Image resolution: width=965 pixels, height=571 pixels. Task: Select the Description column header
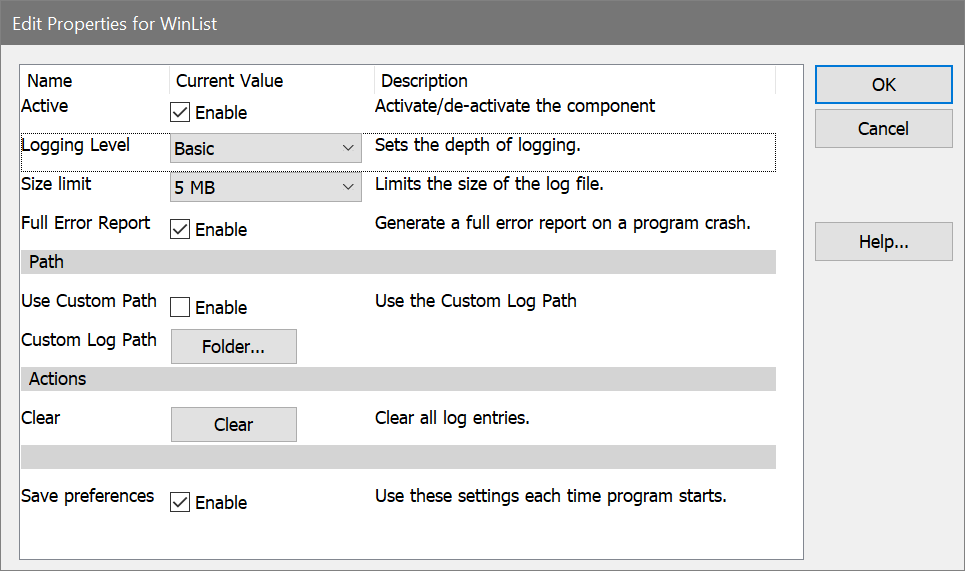pyautogui.click(x=425, y=81)
